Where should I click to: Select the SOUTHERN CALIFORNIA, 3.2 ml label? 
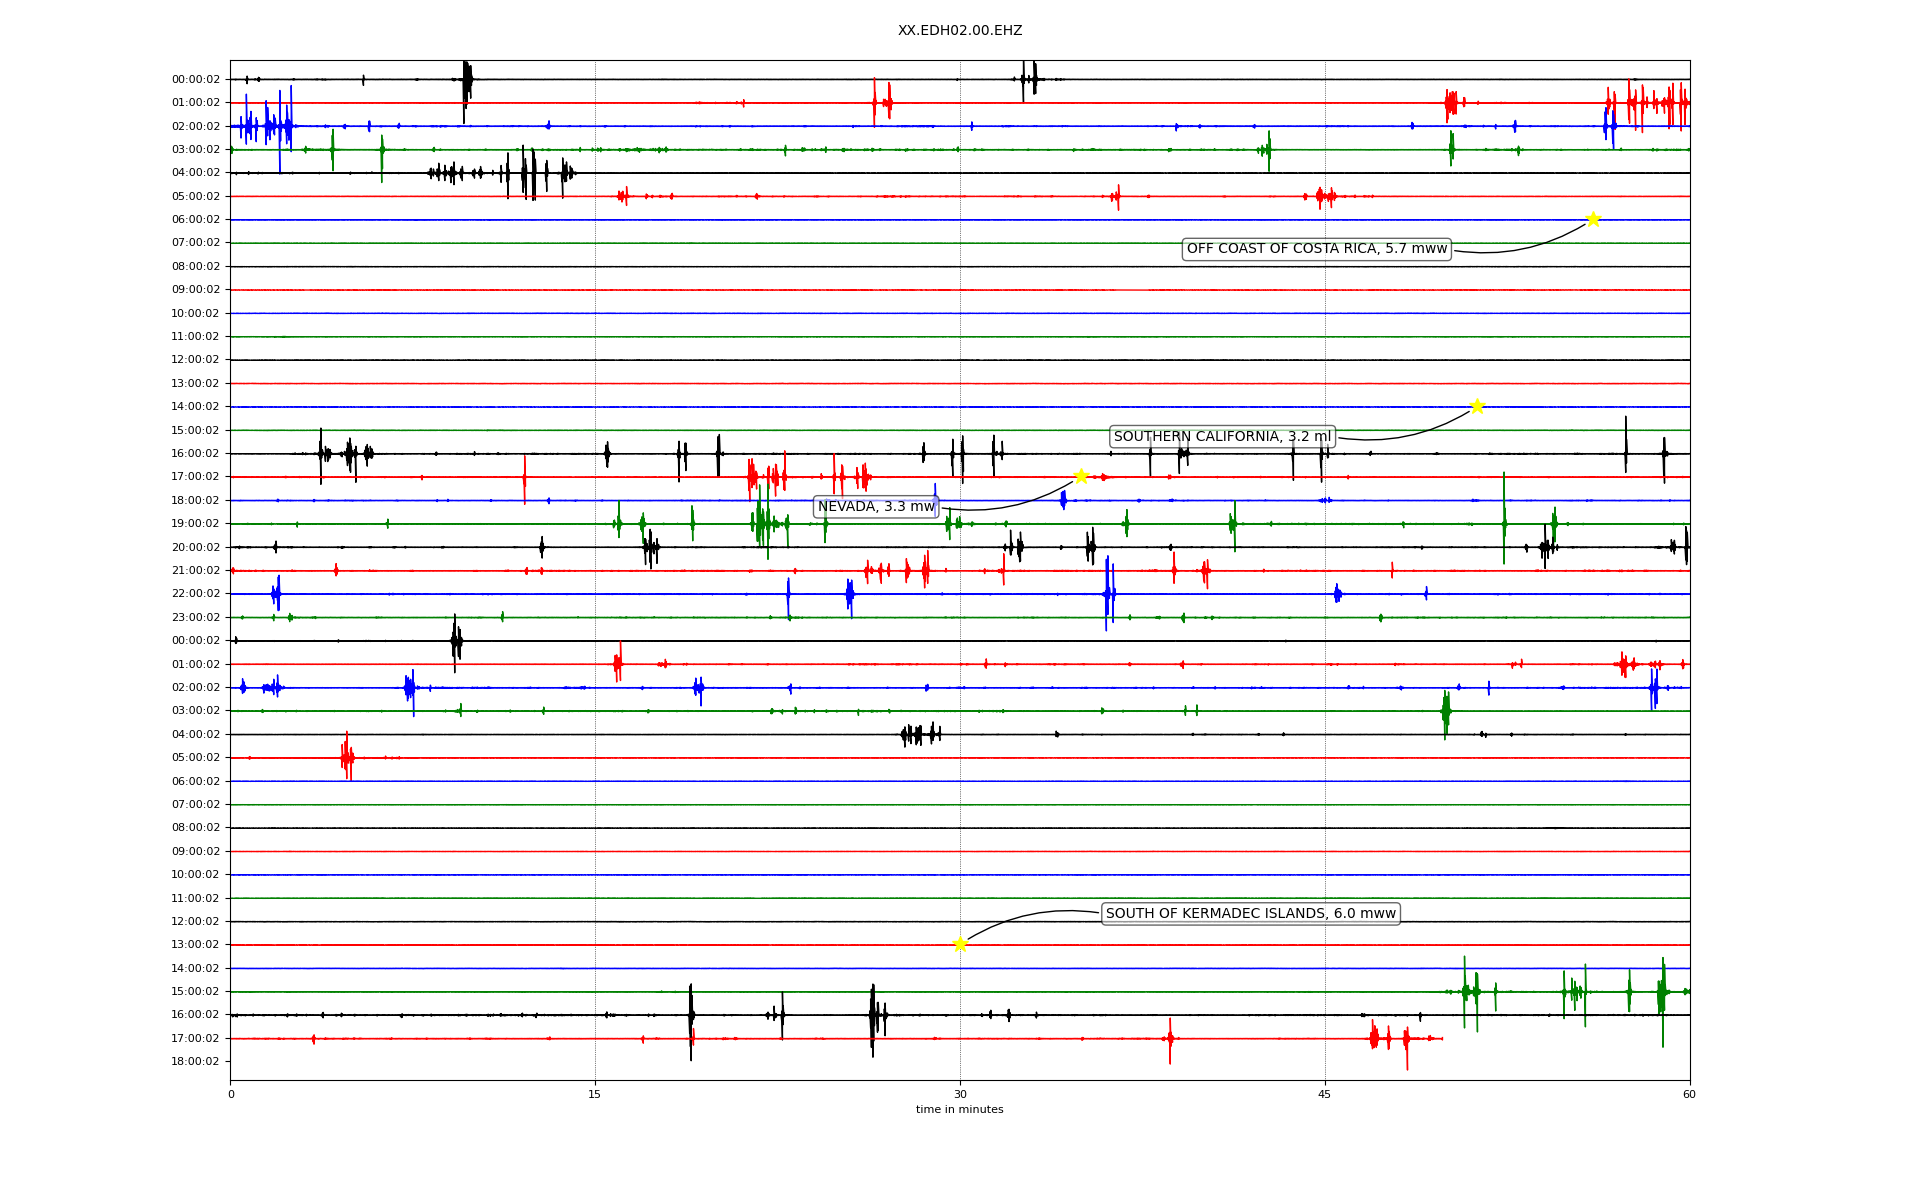pos(1222,437)
